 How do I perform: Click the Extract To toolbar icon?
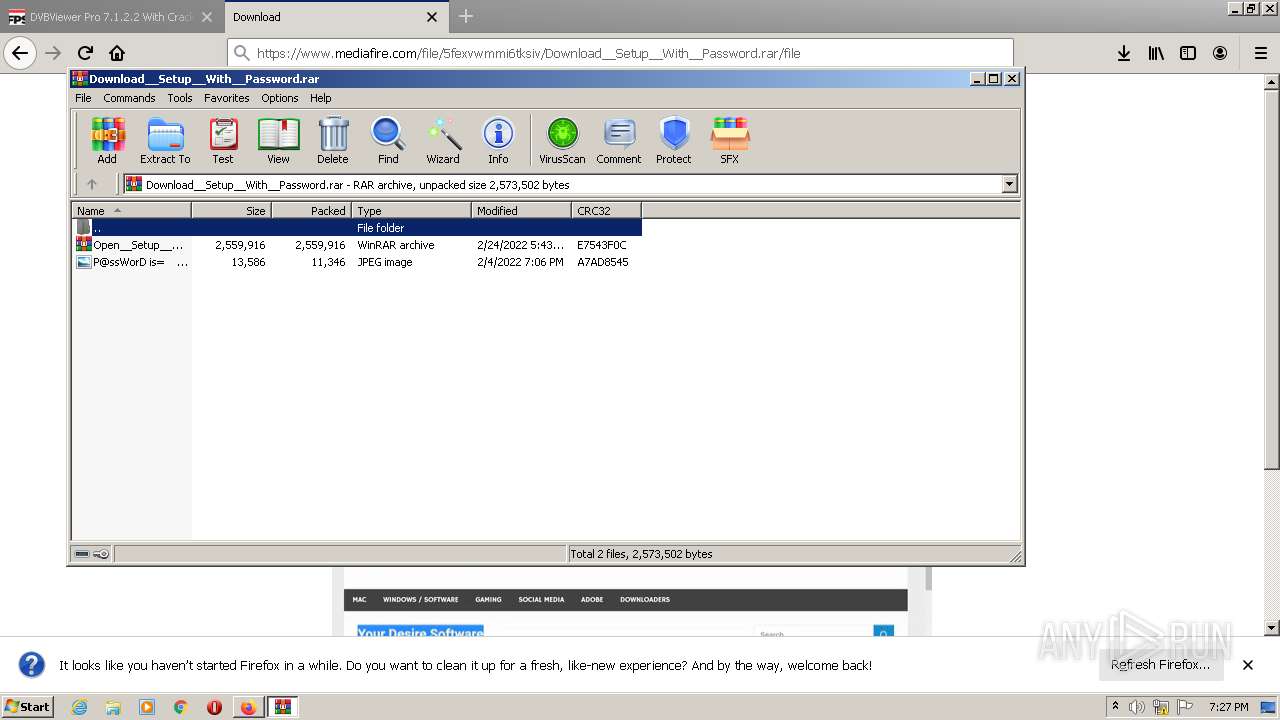[x=165, y=140]
